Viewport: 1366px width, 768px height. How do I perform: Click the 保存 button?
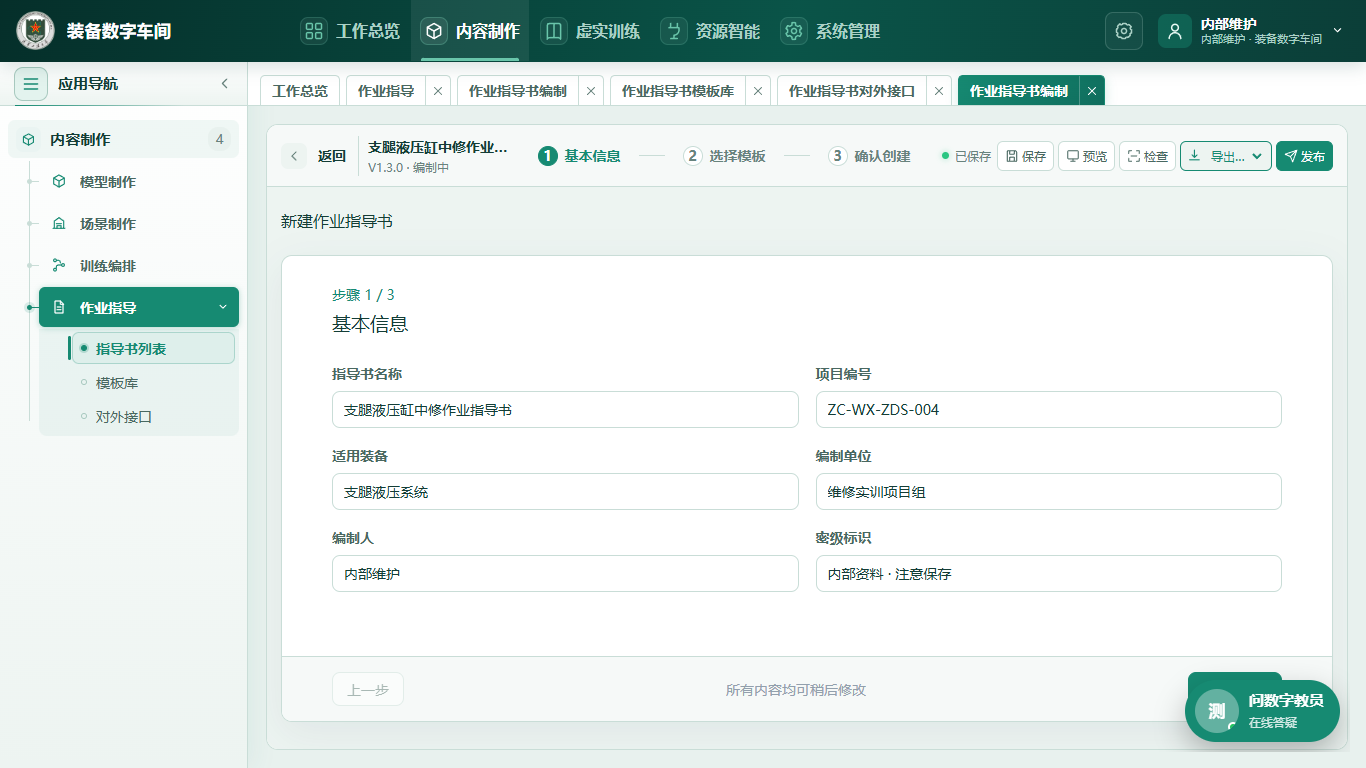[1025, 156]
